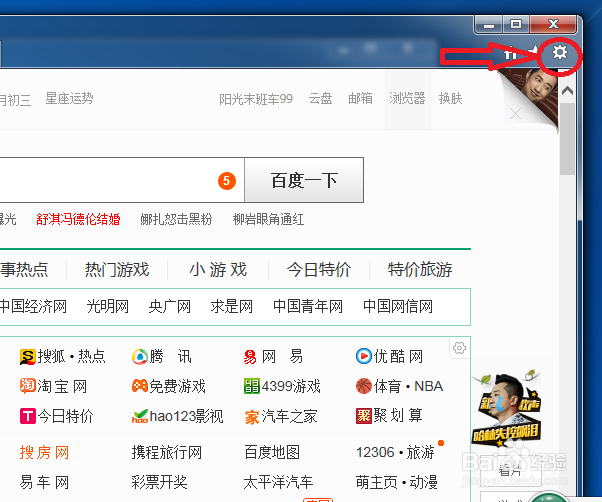Image resolution: width=602 pixels, height=502 pixels.
Task: Open hot topic 舒淇冯德伦结婚
Action: click(x=78, y=219)
